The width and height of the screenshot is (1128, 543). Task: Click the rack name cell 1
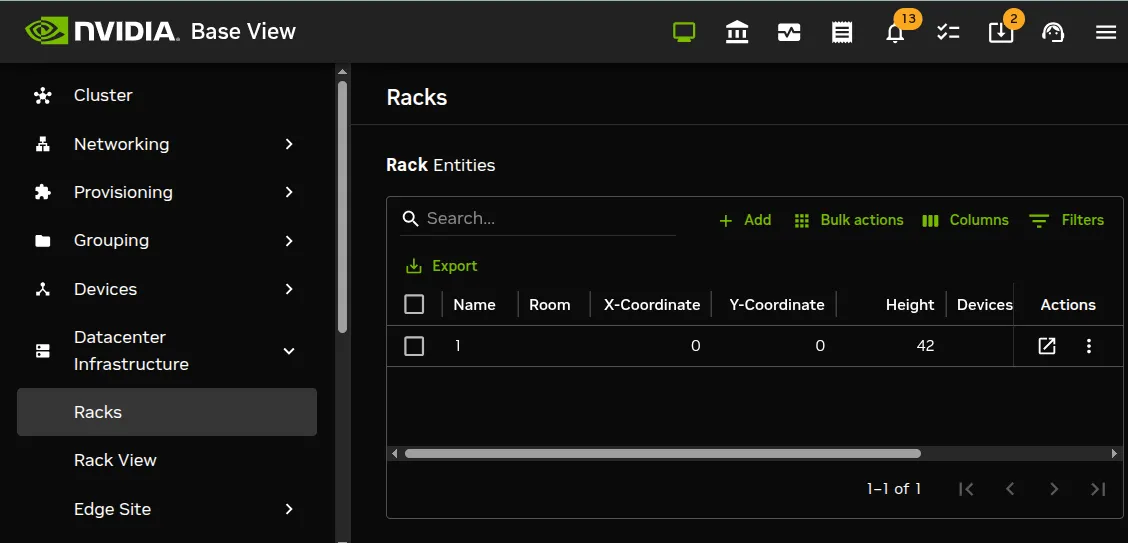(458, 346)
